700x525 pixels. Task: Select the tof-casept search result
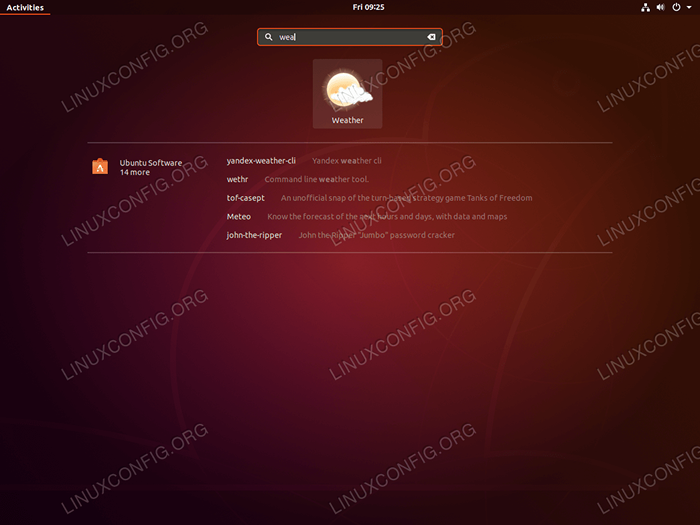pyautogui.click(x=246, y=198)
